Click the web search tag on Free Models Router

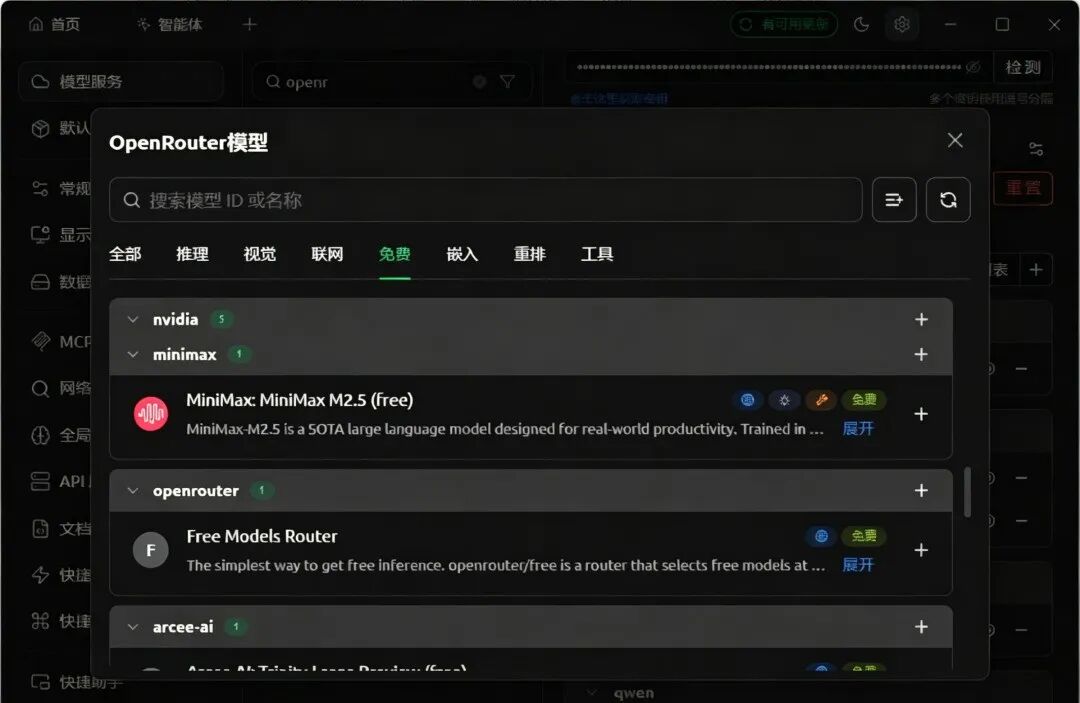coord(821,536)
